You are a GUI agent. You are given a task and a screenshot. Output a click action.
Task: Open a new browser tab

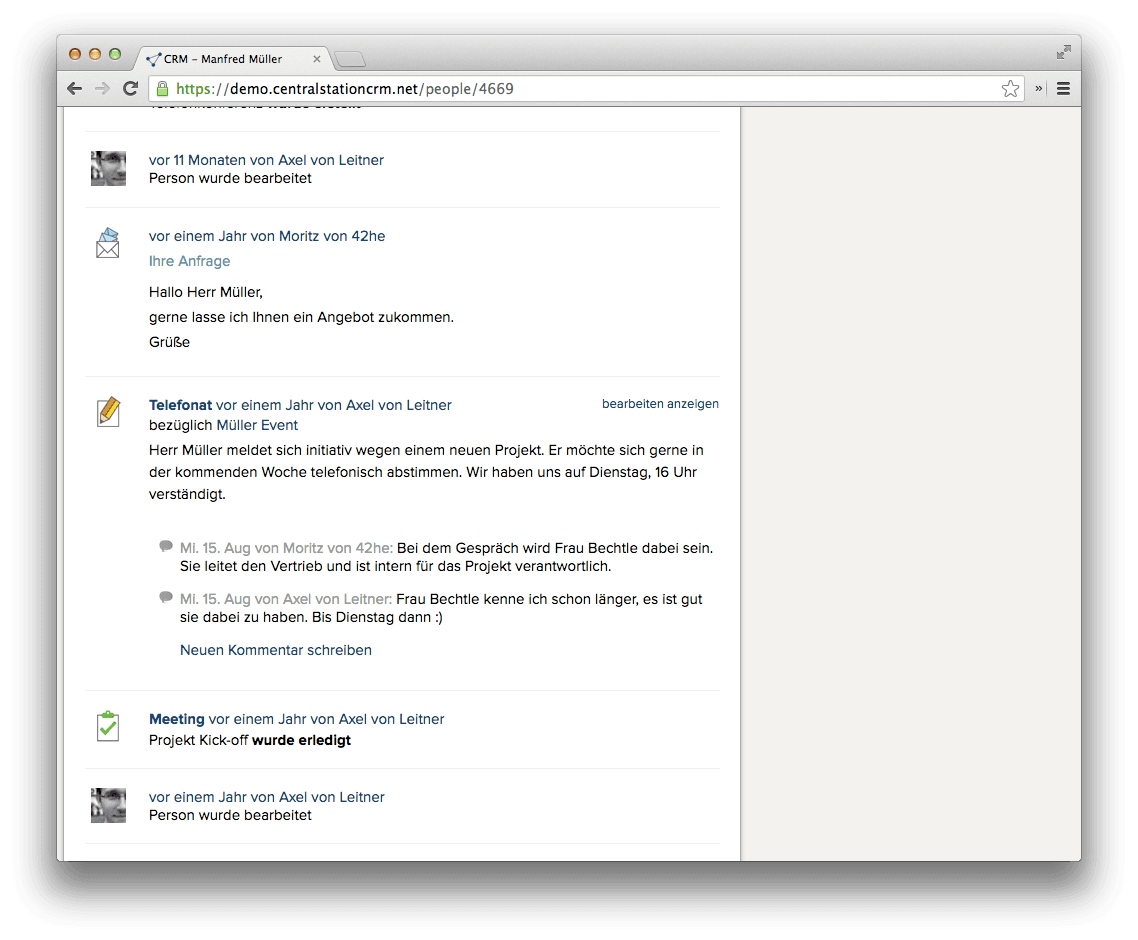point(350,59)
